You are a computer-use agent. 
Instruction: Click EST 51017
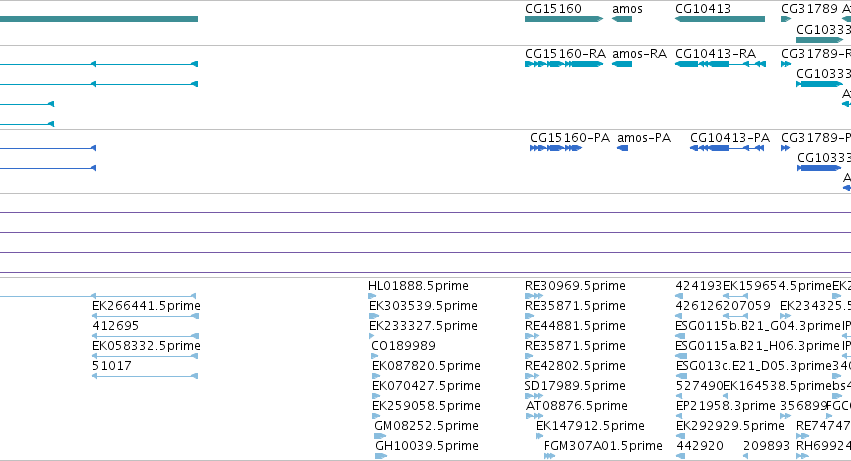tap(111, 366)
